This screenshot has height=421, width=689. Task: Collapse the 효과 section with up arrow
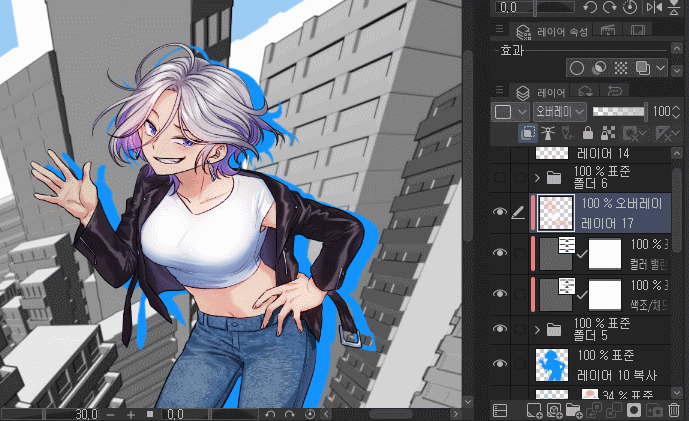pyautogui.click(x=677, y=47)
